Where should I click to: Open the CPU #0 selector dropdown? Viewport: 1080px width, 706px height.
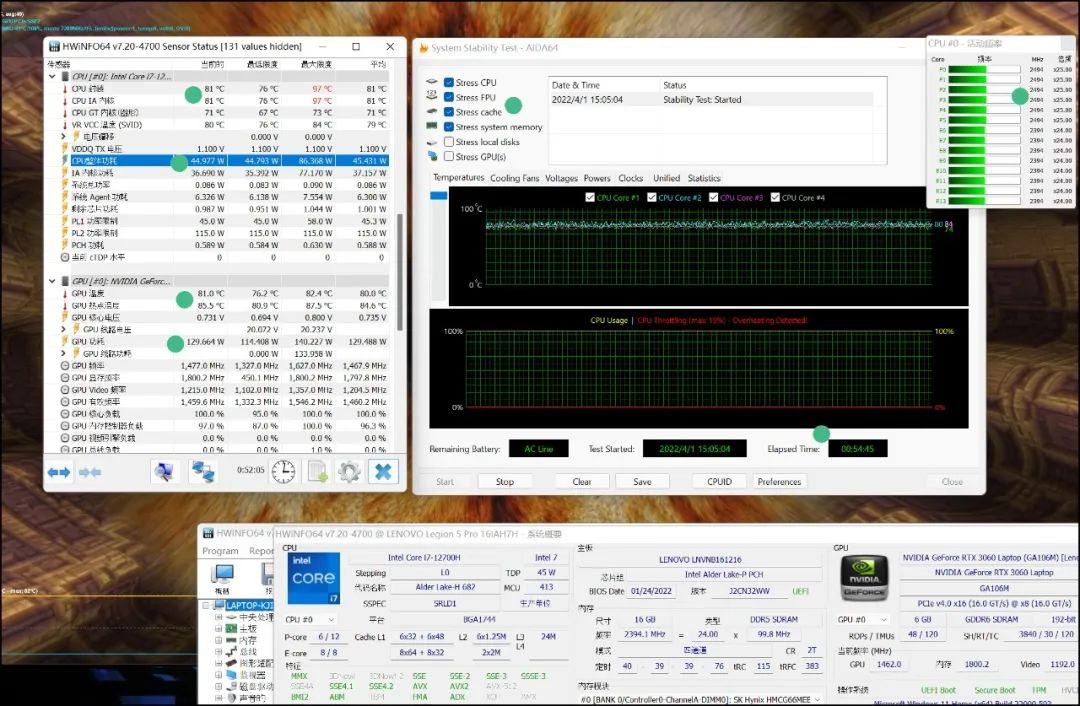coord(310,619)
